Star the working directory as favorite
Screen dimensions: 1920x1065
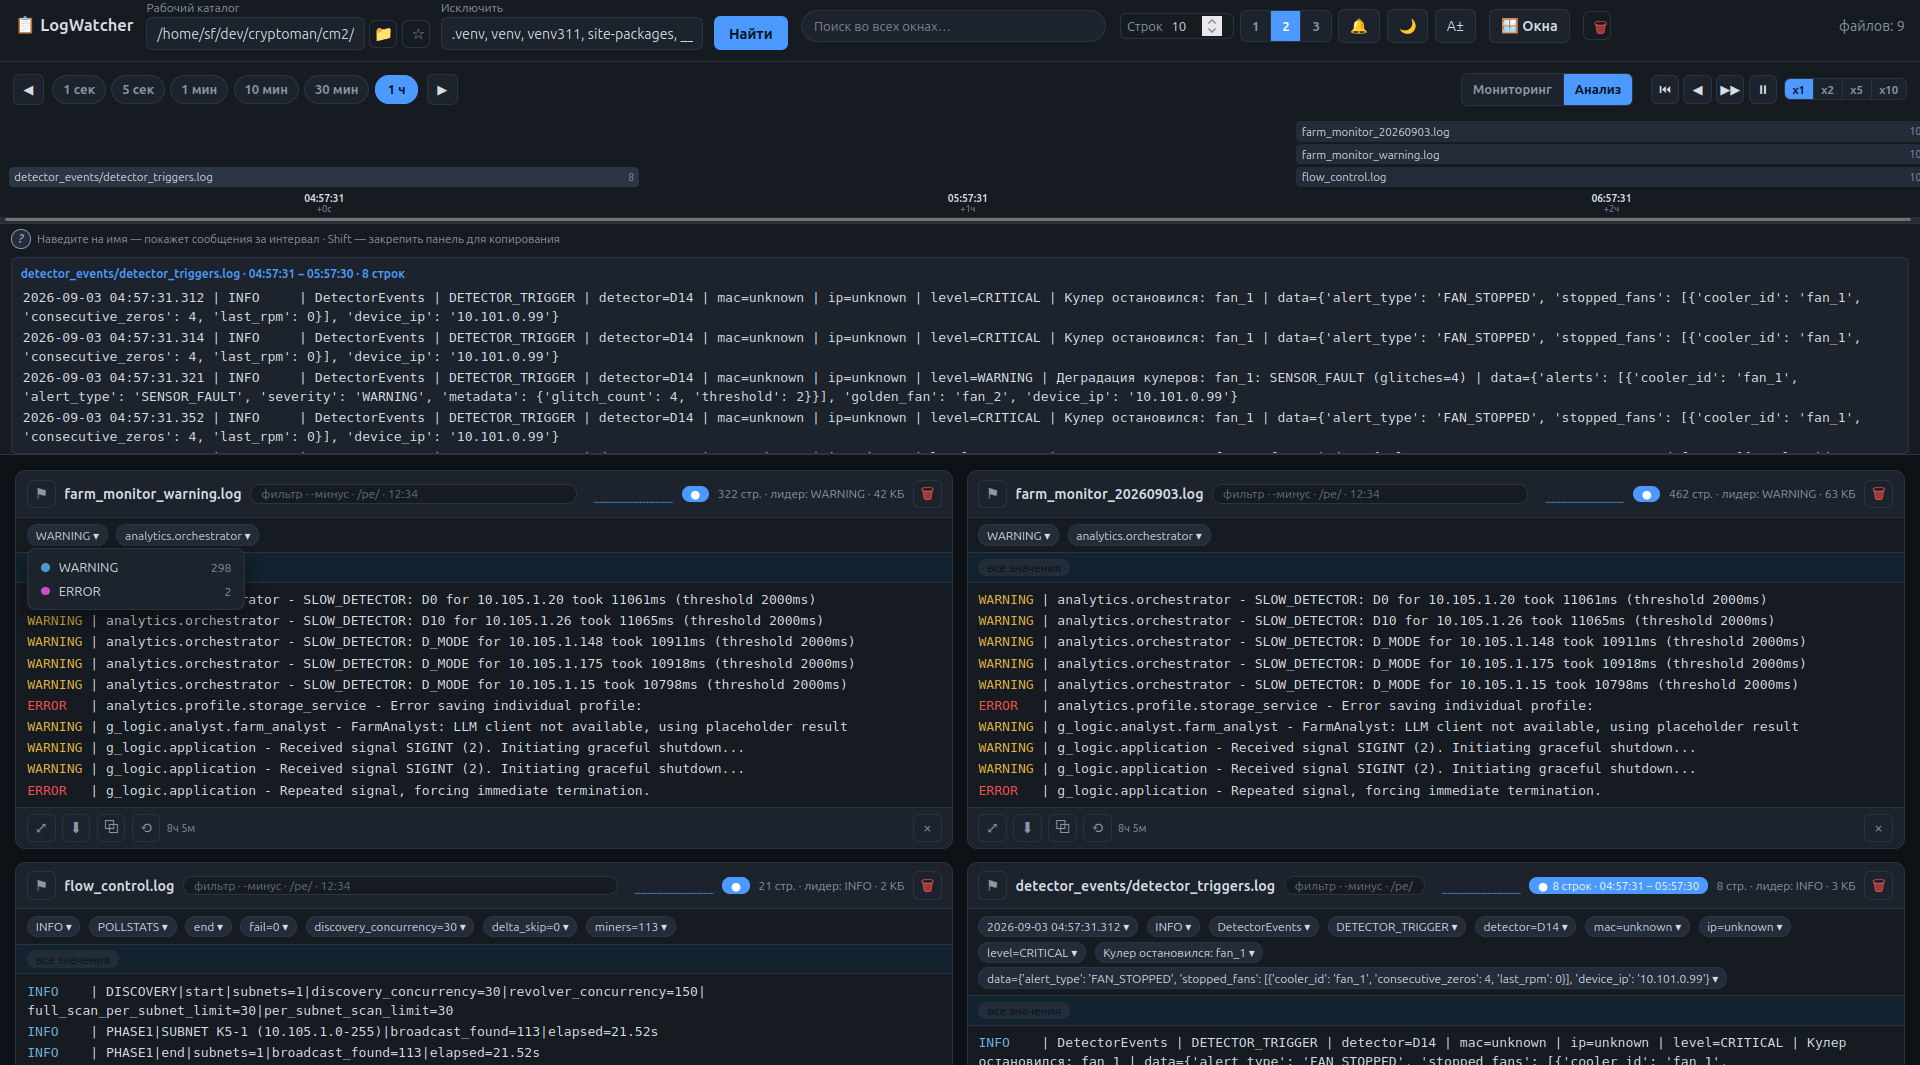coord(418,34)
